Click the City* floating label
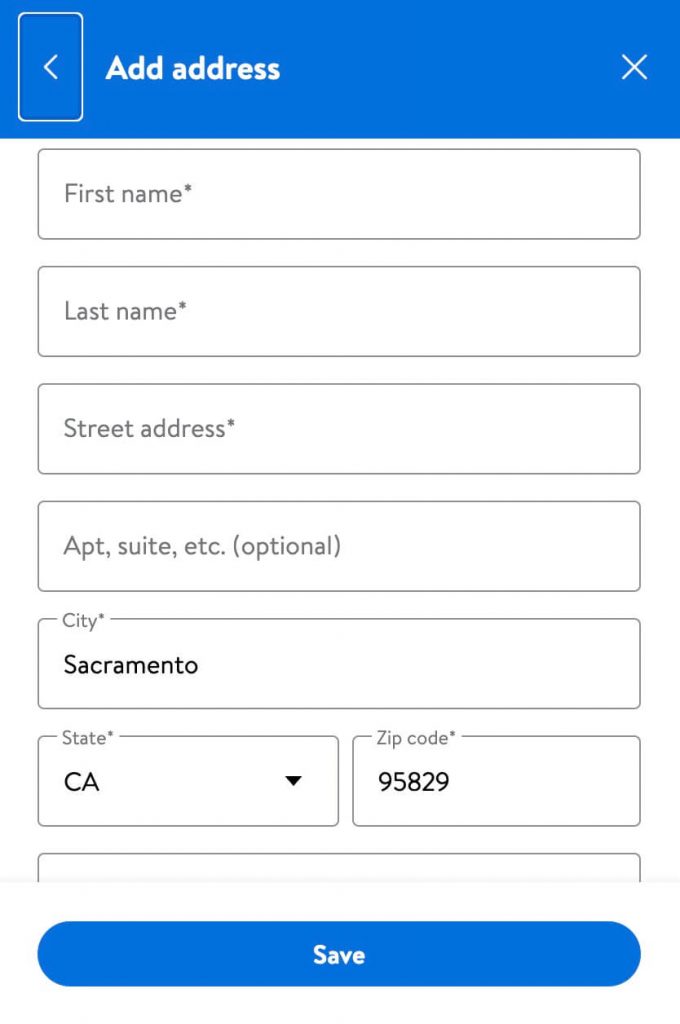 [x=83, y=620]
